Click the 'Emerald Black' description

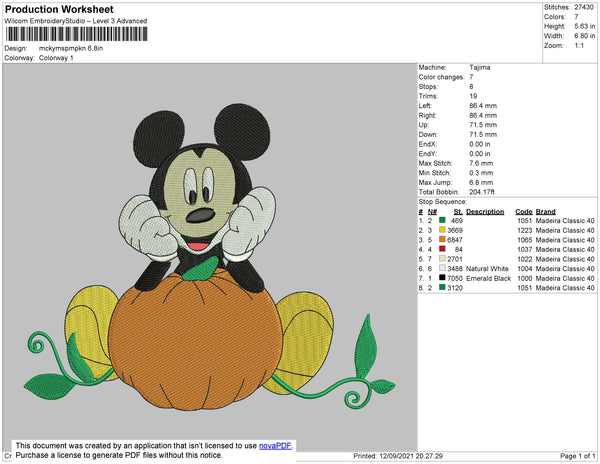pos(488,278)
